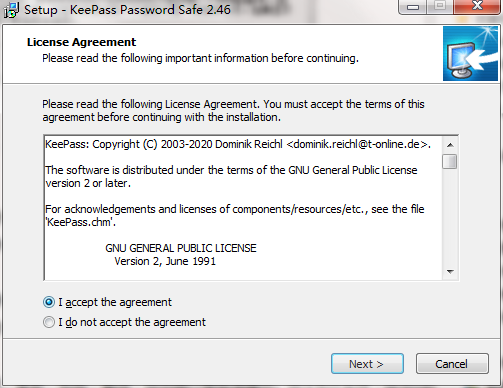
Task: Click the 'I accept the agreement' label text
Action: pos(115,302)
